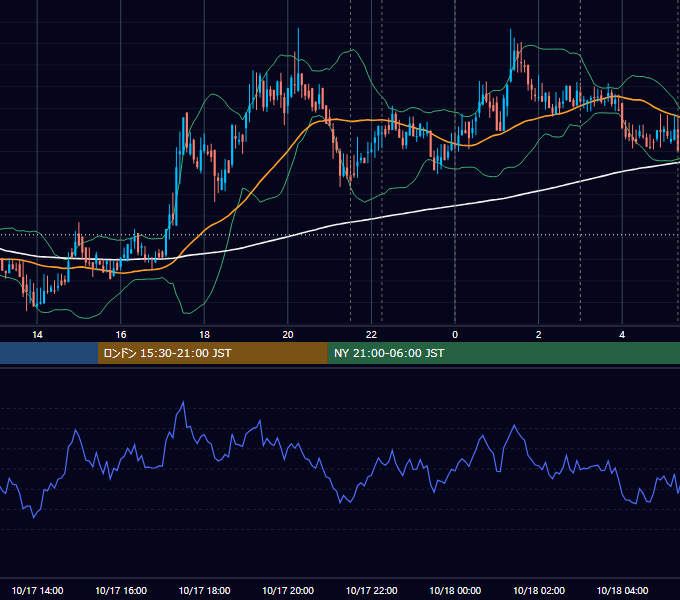Click the 10/17 22:00 date label
Image resolution: width=680 pixels, height=600 pixels.
[371, 590]
